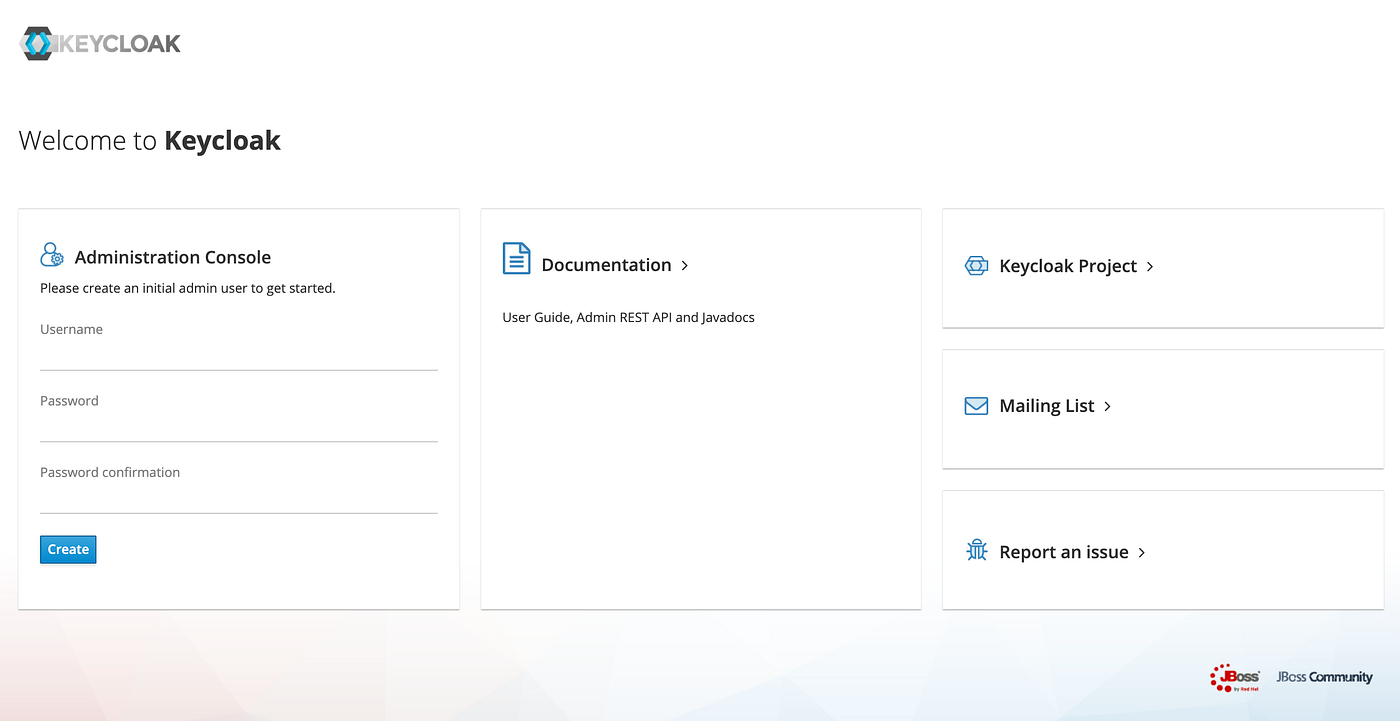Click the Report an issue bug icon
The image size is (1400, 721).
point(977,550)
